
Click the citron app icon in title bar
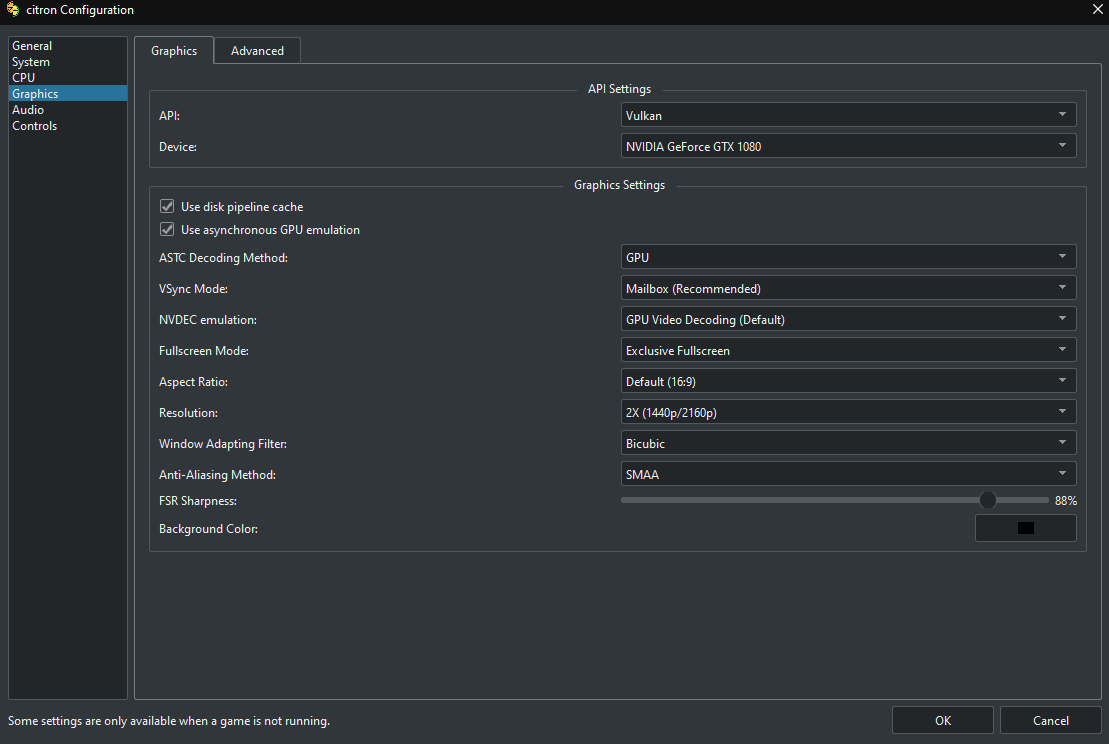click(13, 9)
